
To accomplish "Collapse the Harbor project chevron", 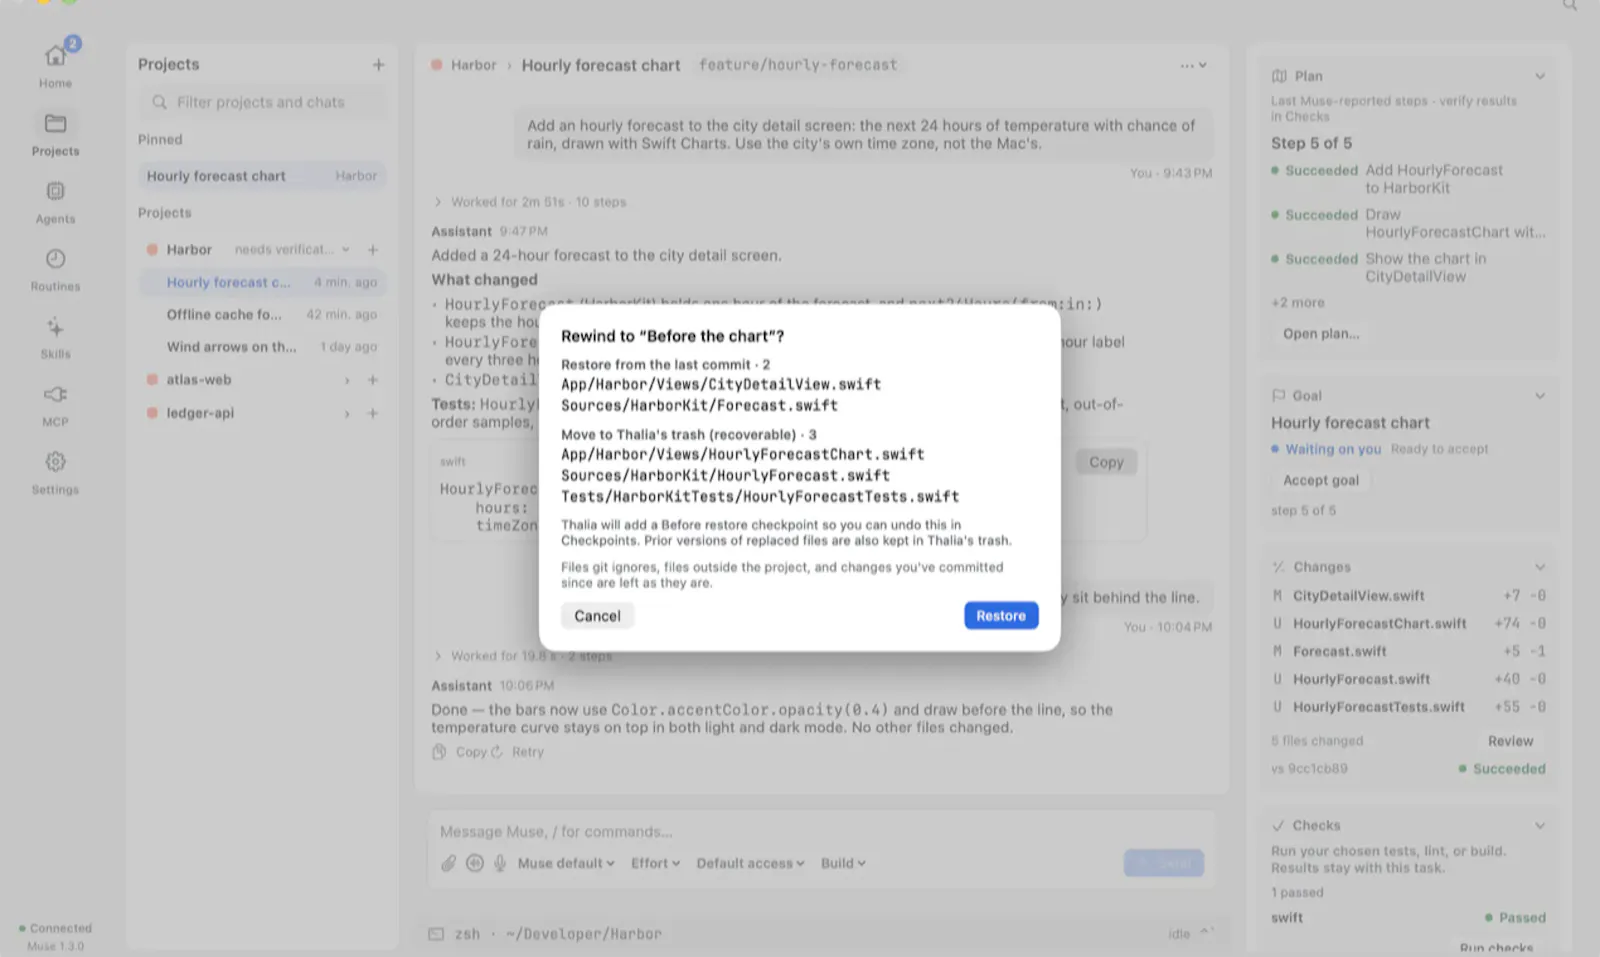I will pos(346,249).
